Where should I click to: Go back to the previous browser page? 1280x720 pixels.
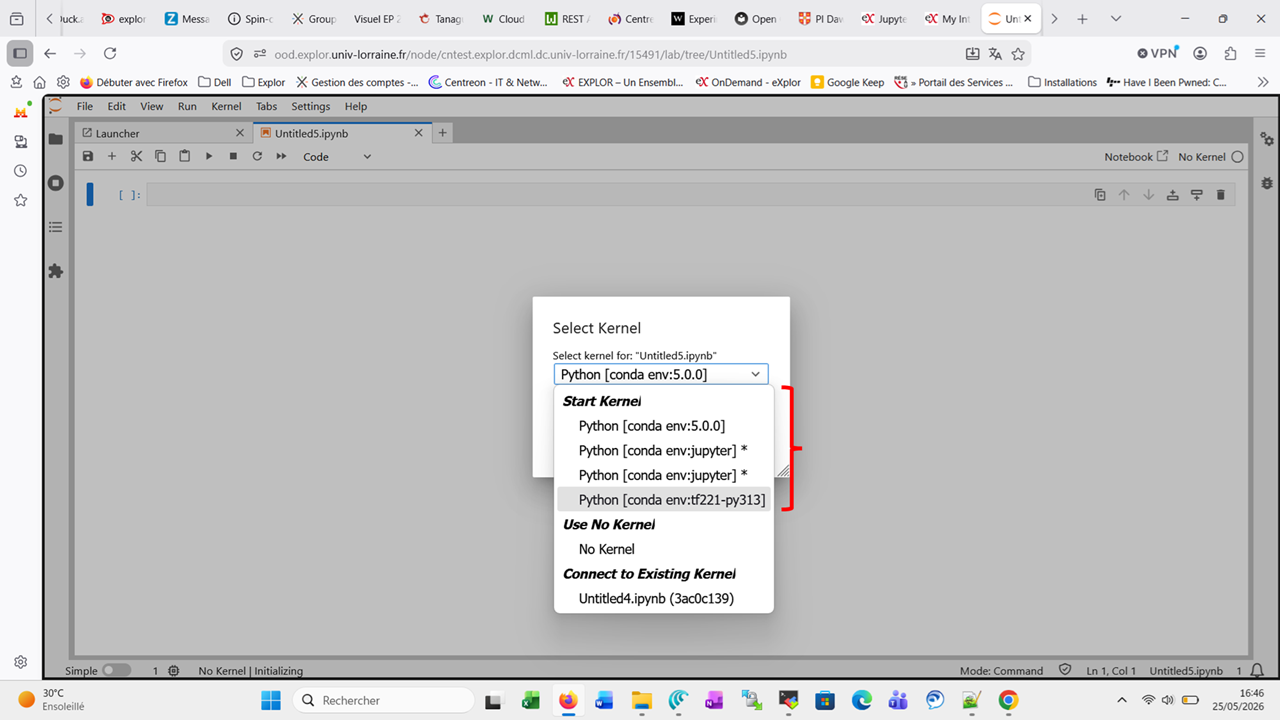pyautogui.click(x=50, y=54)
